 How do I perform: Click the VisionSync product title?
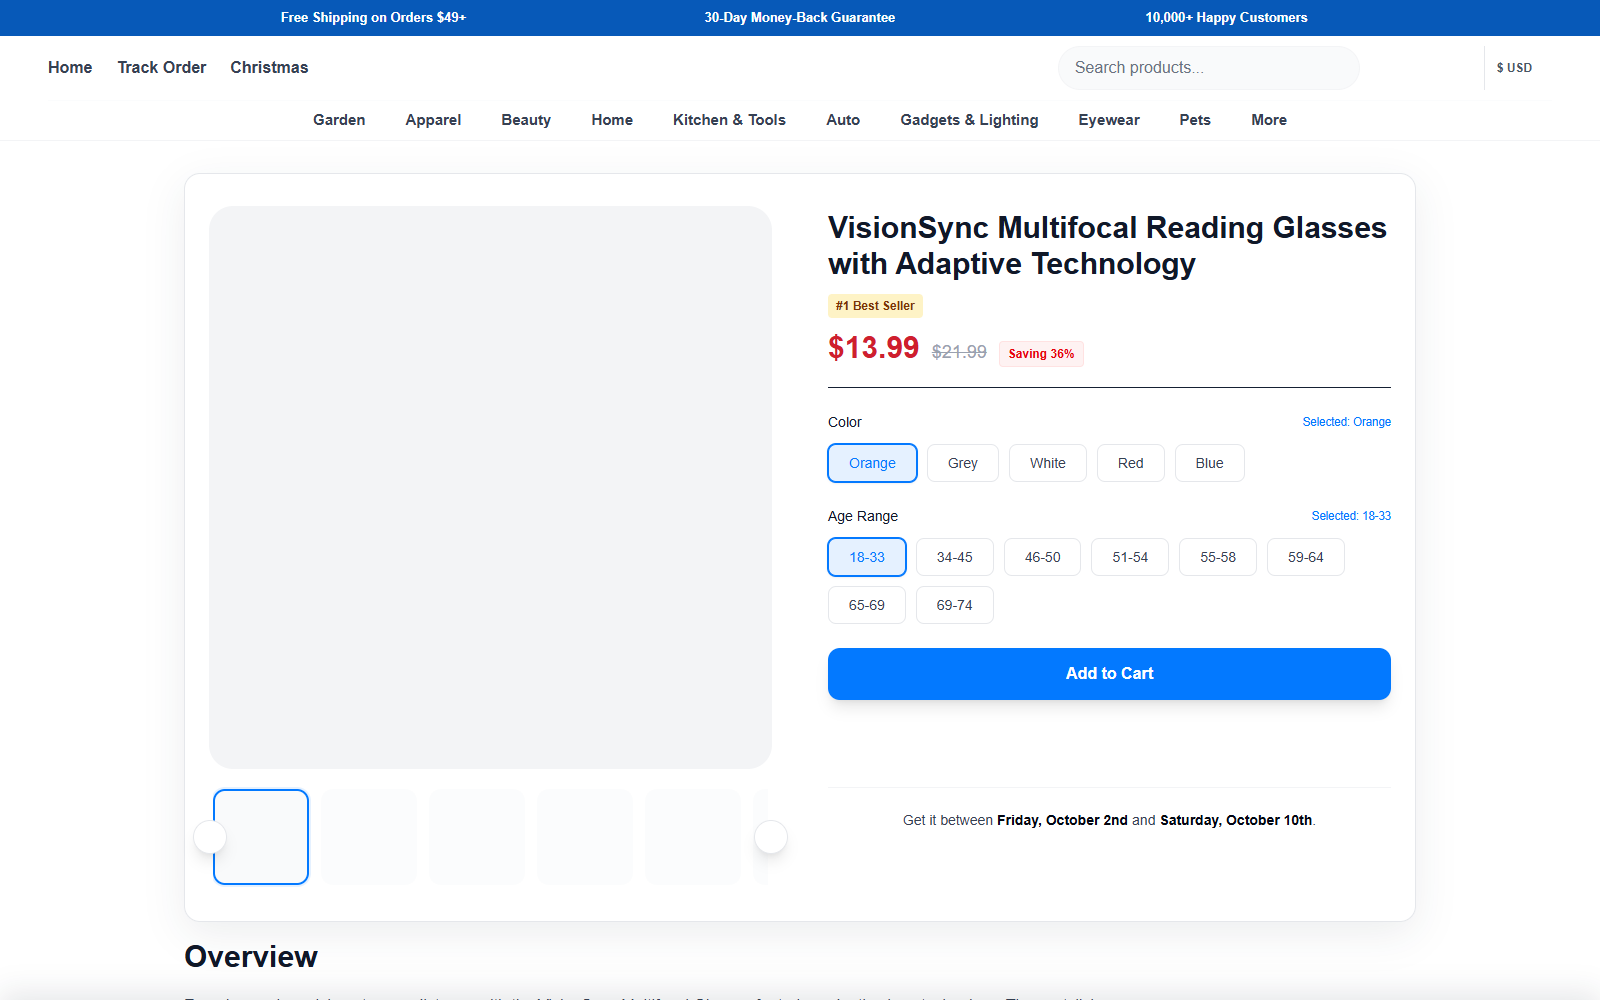(1107, 246)
